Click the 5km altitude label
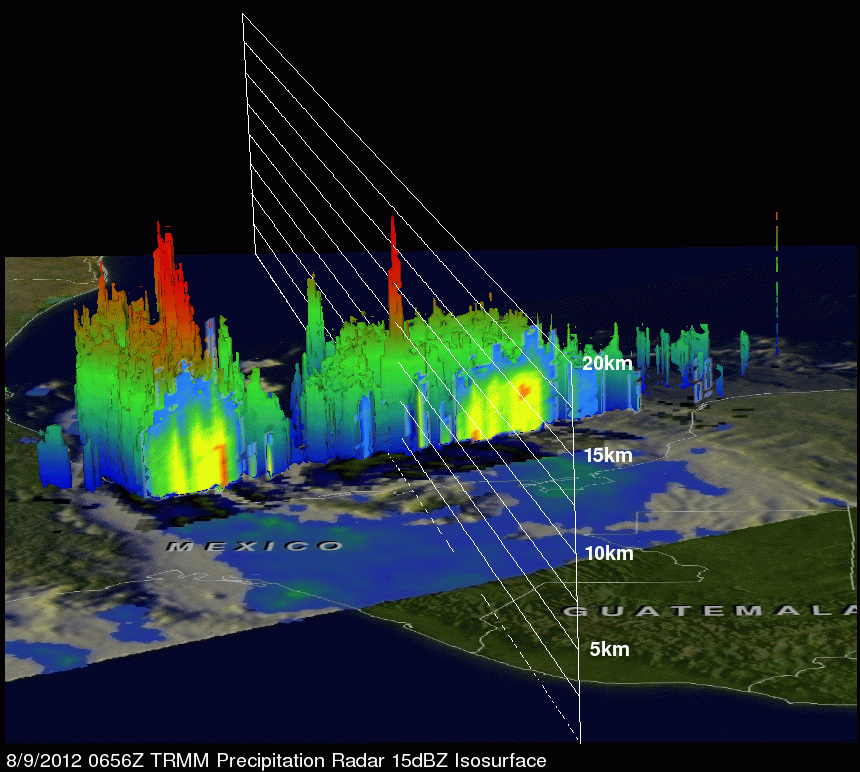Viewport: 860px width, 772px height. pos(609,649)
